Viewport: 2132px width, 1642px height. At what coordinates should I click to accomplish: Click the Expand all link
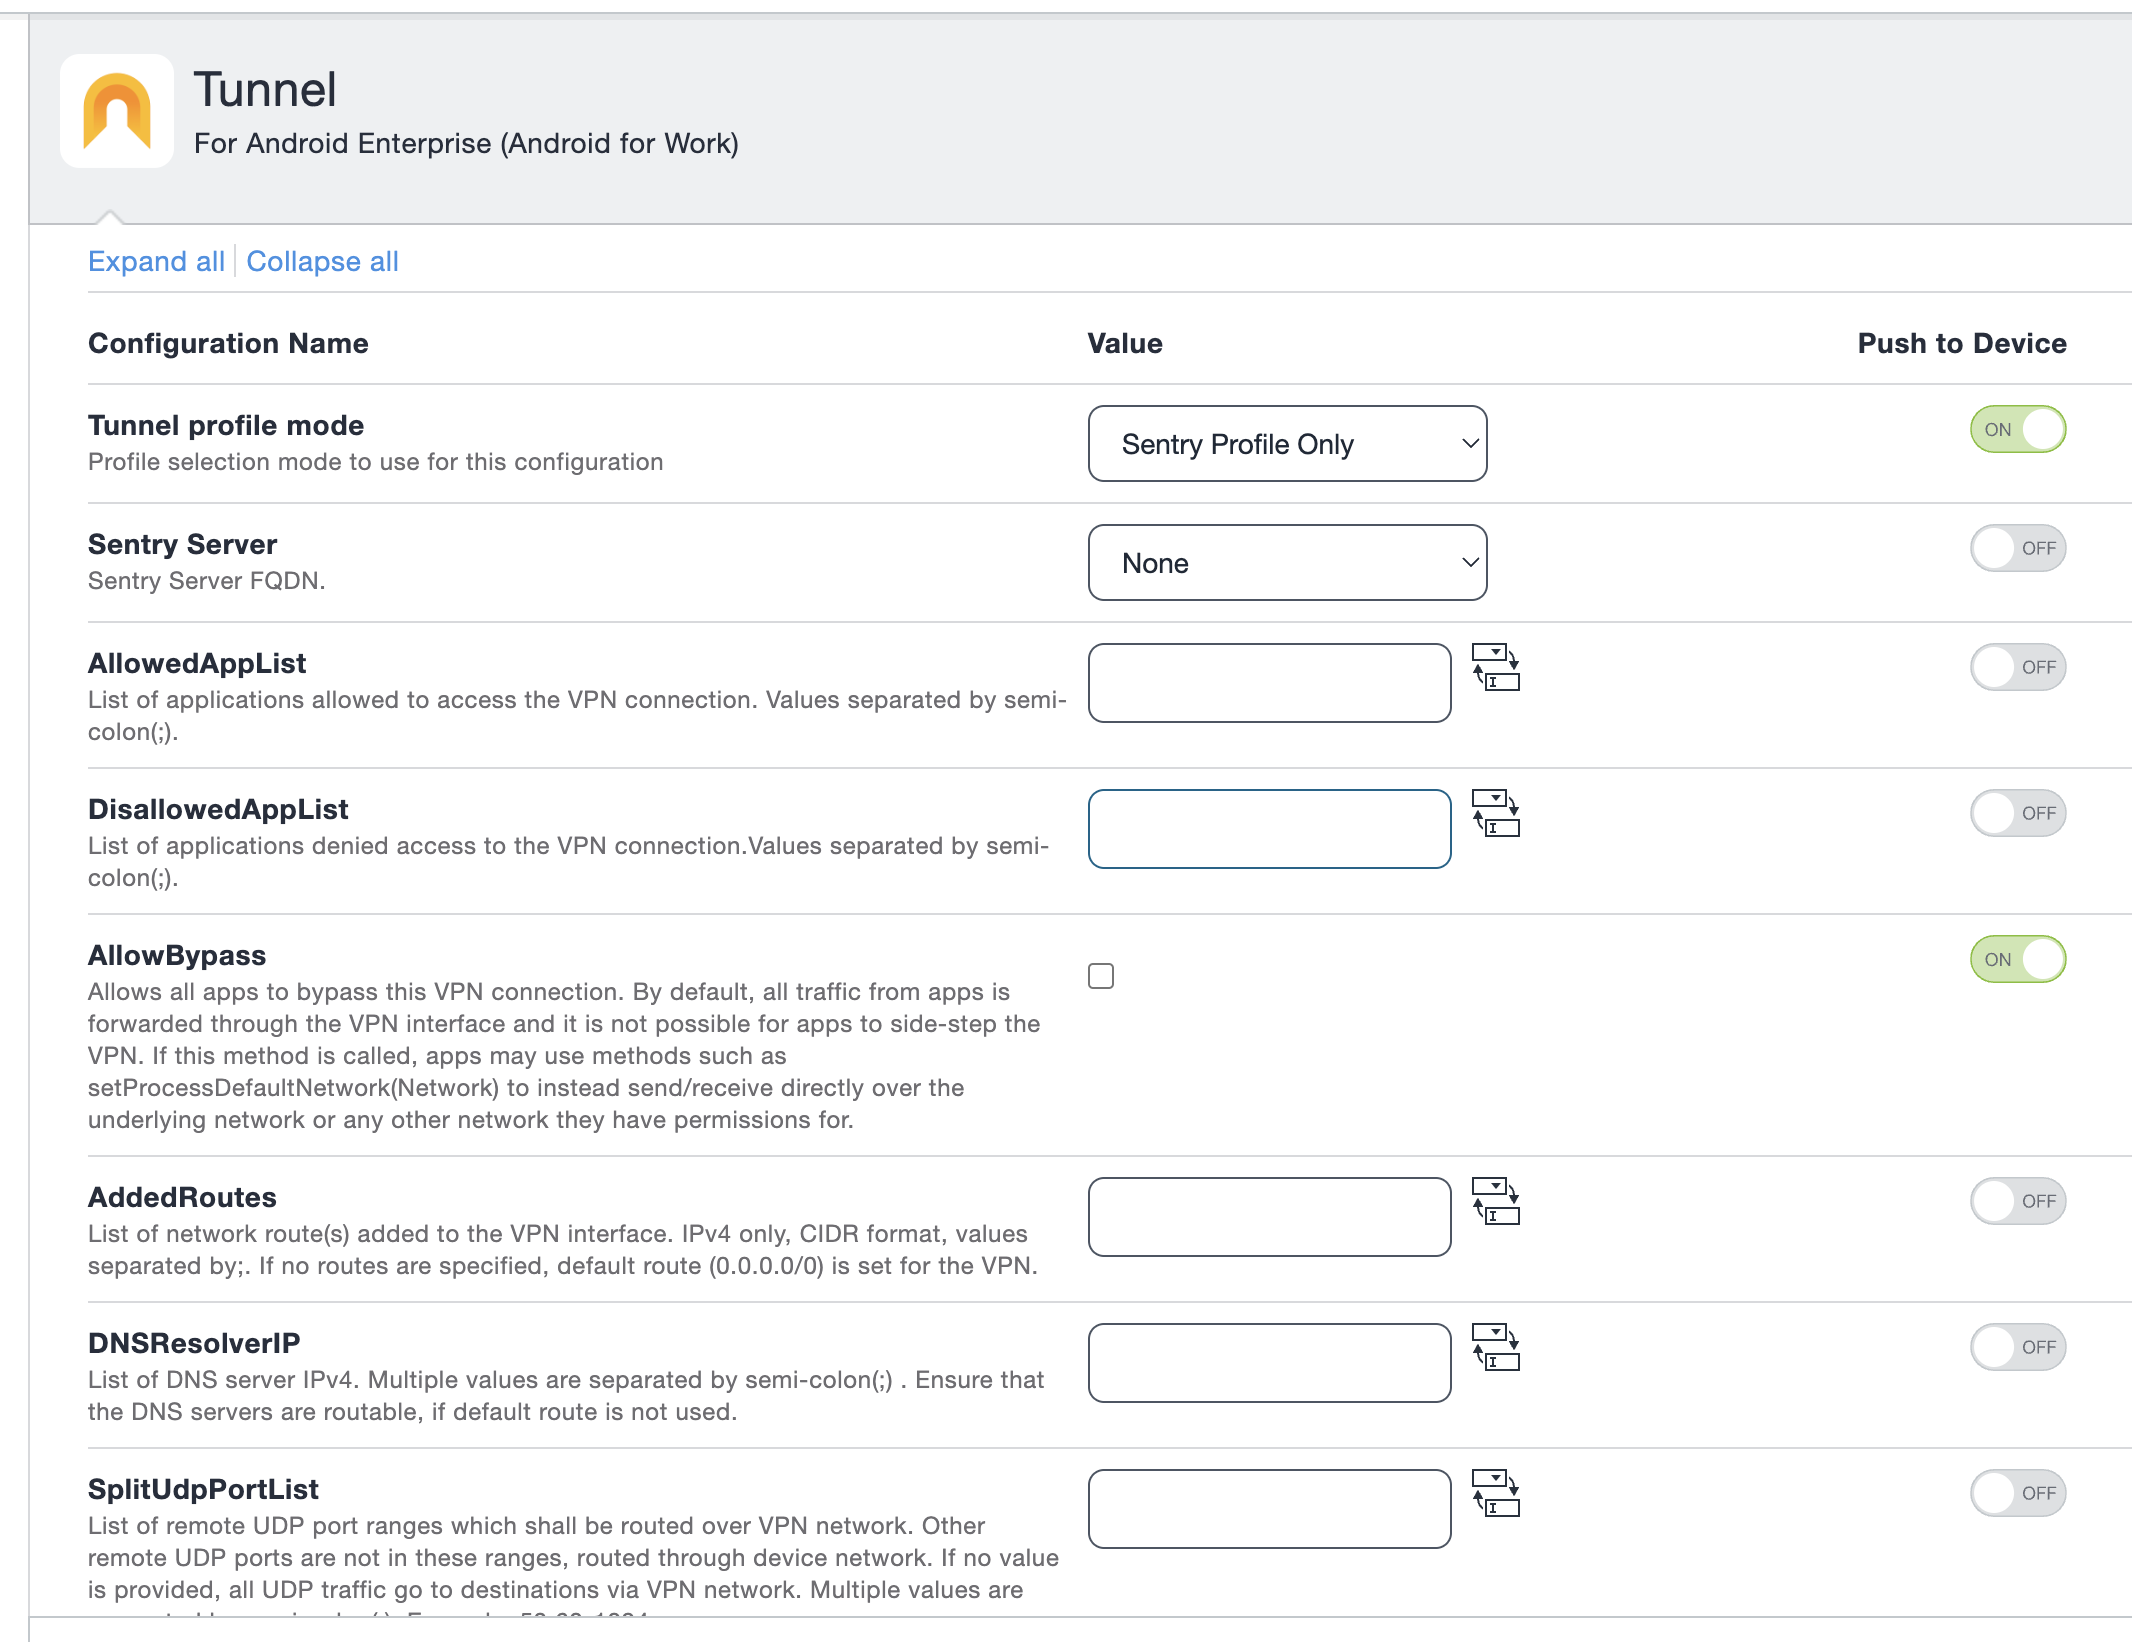click(156, 261)
